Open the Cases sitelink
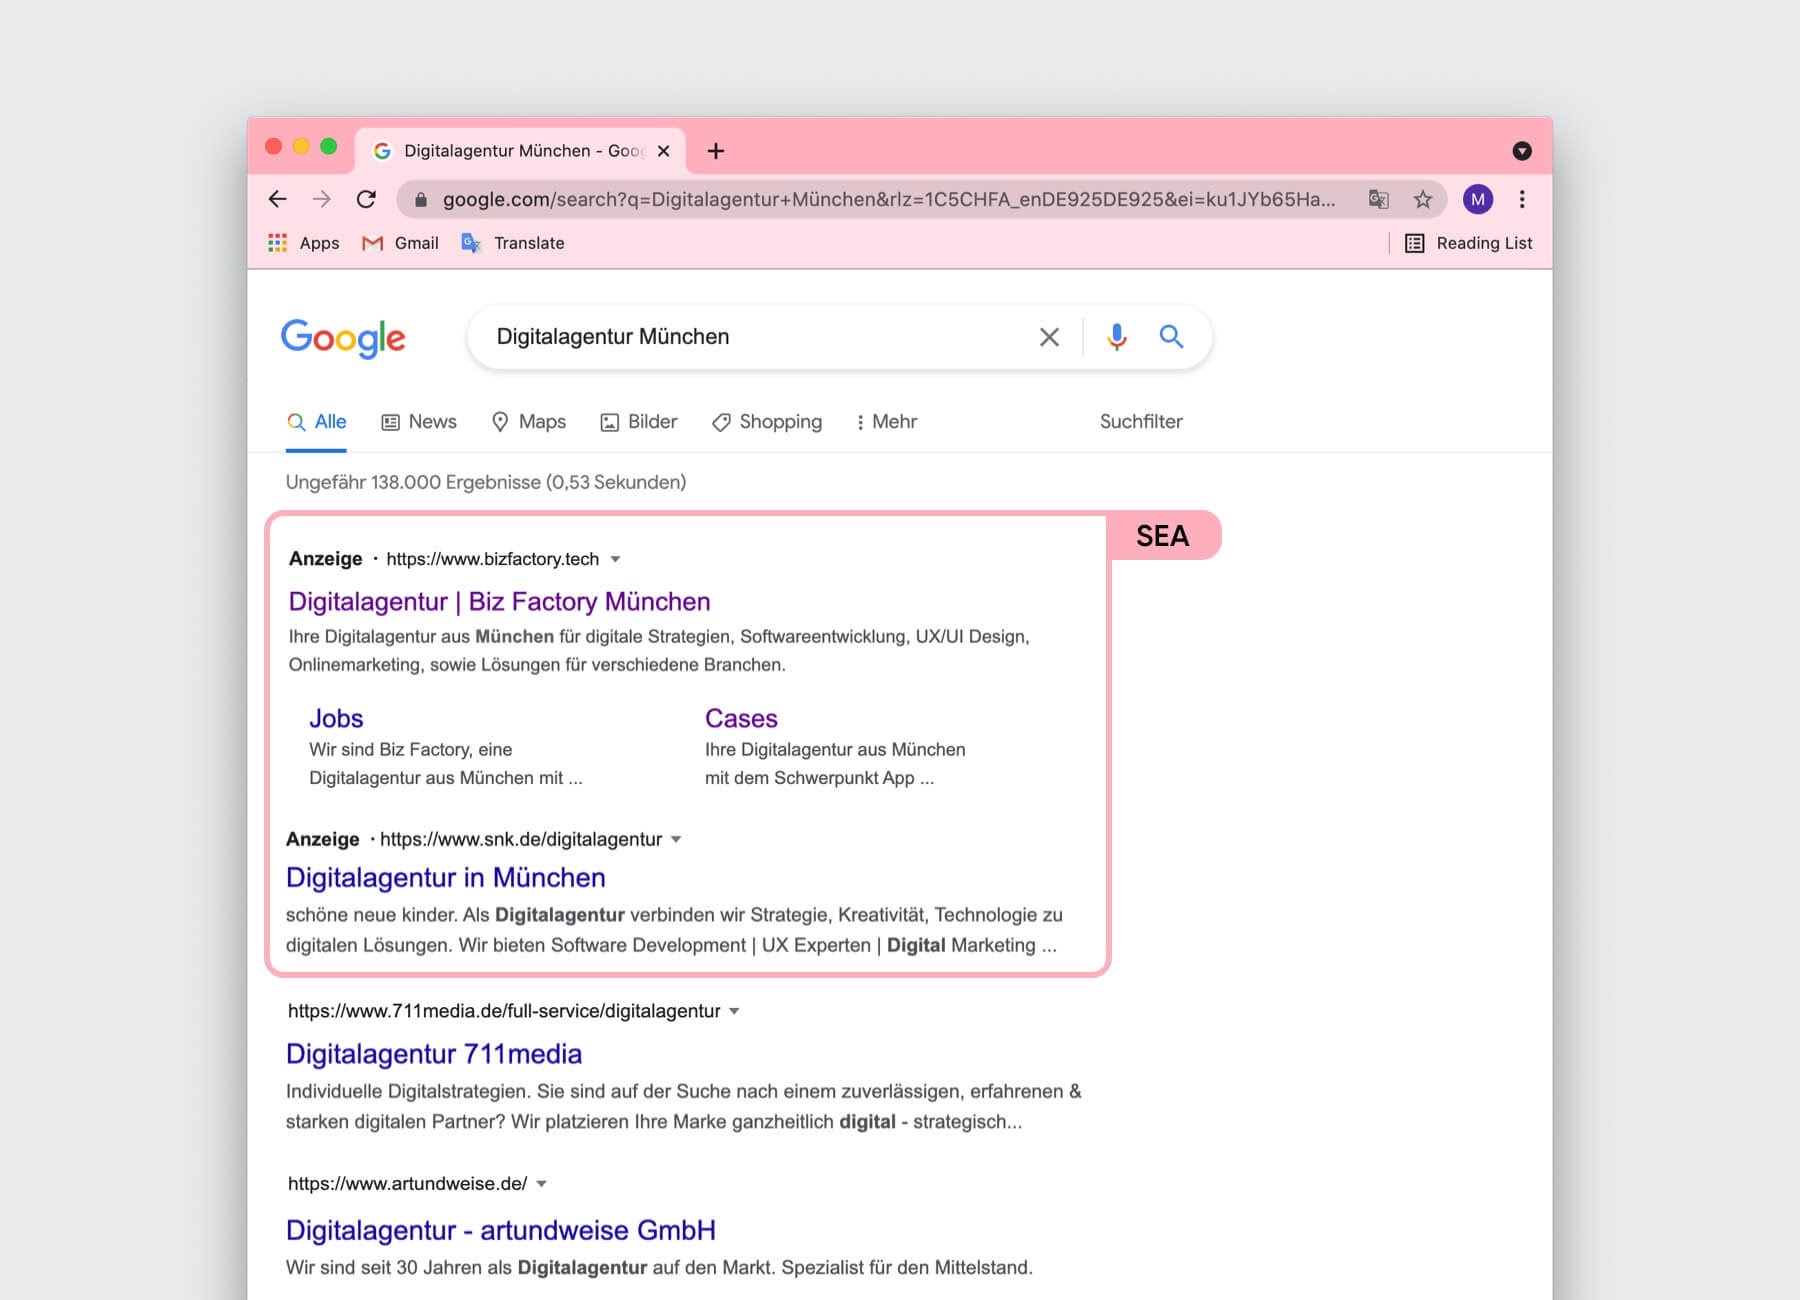Viewport: 1800px width, 1300px height. coord(741,719)
